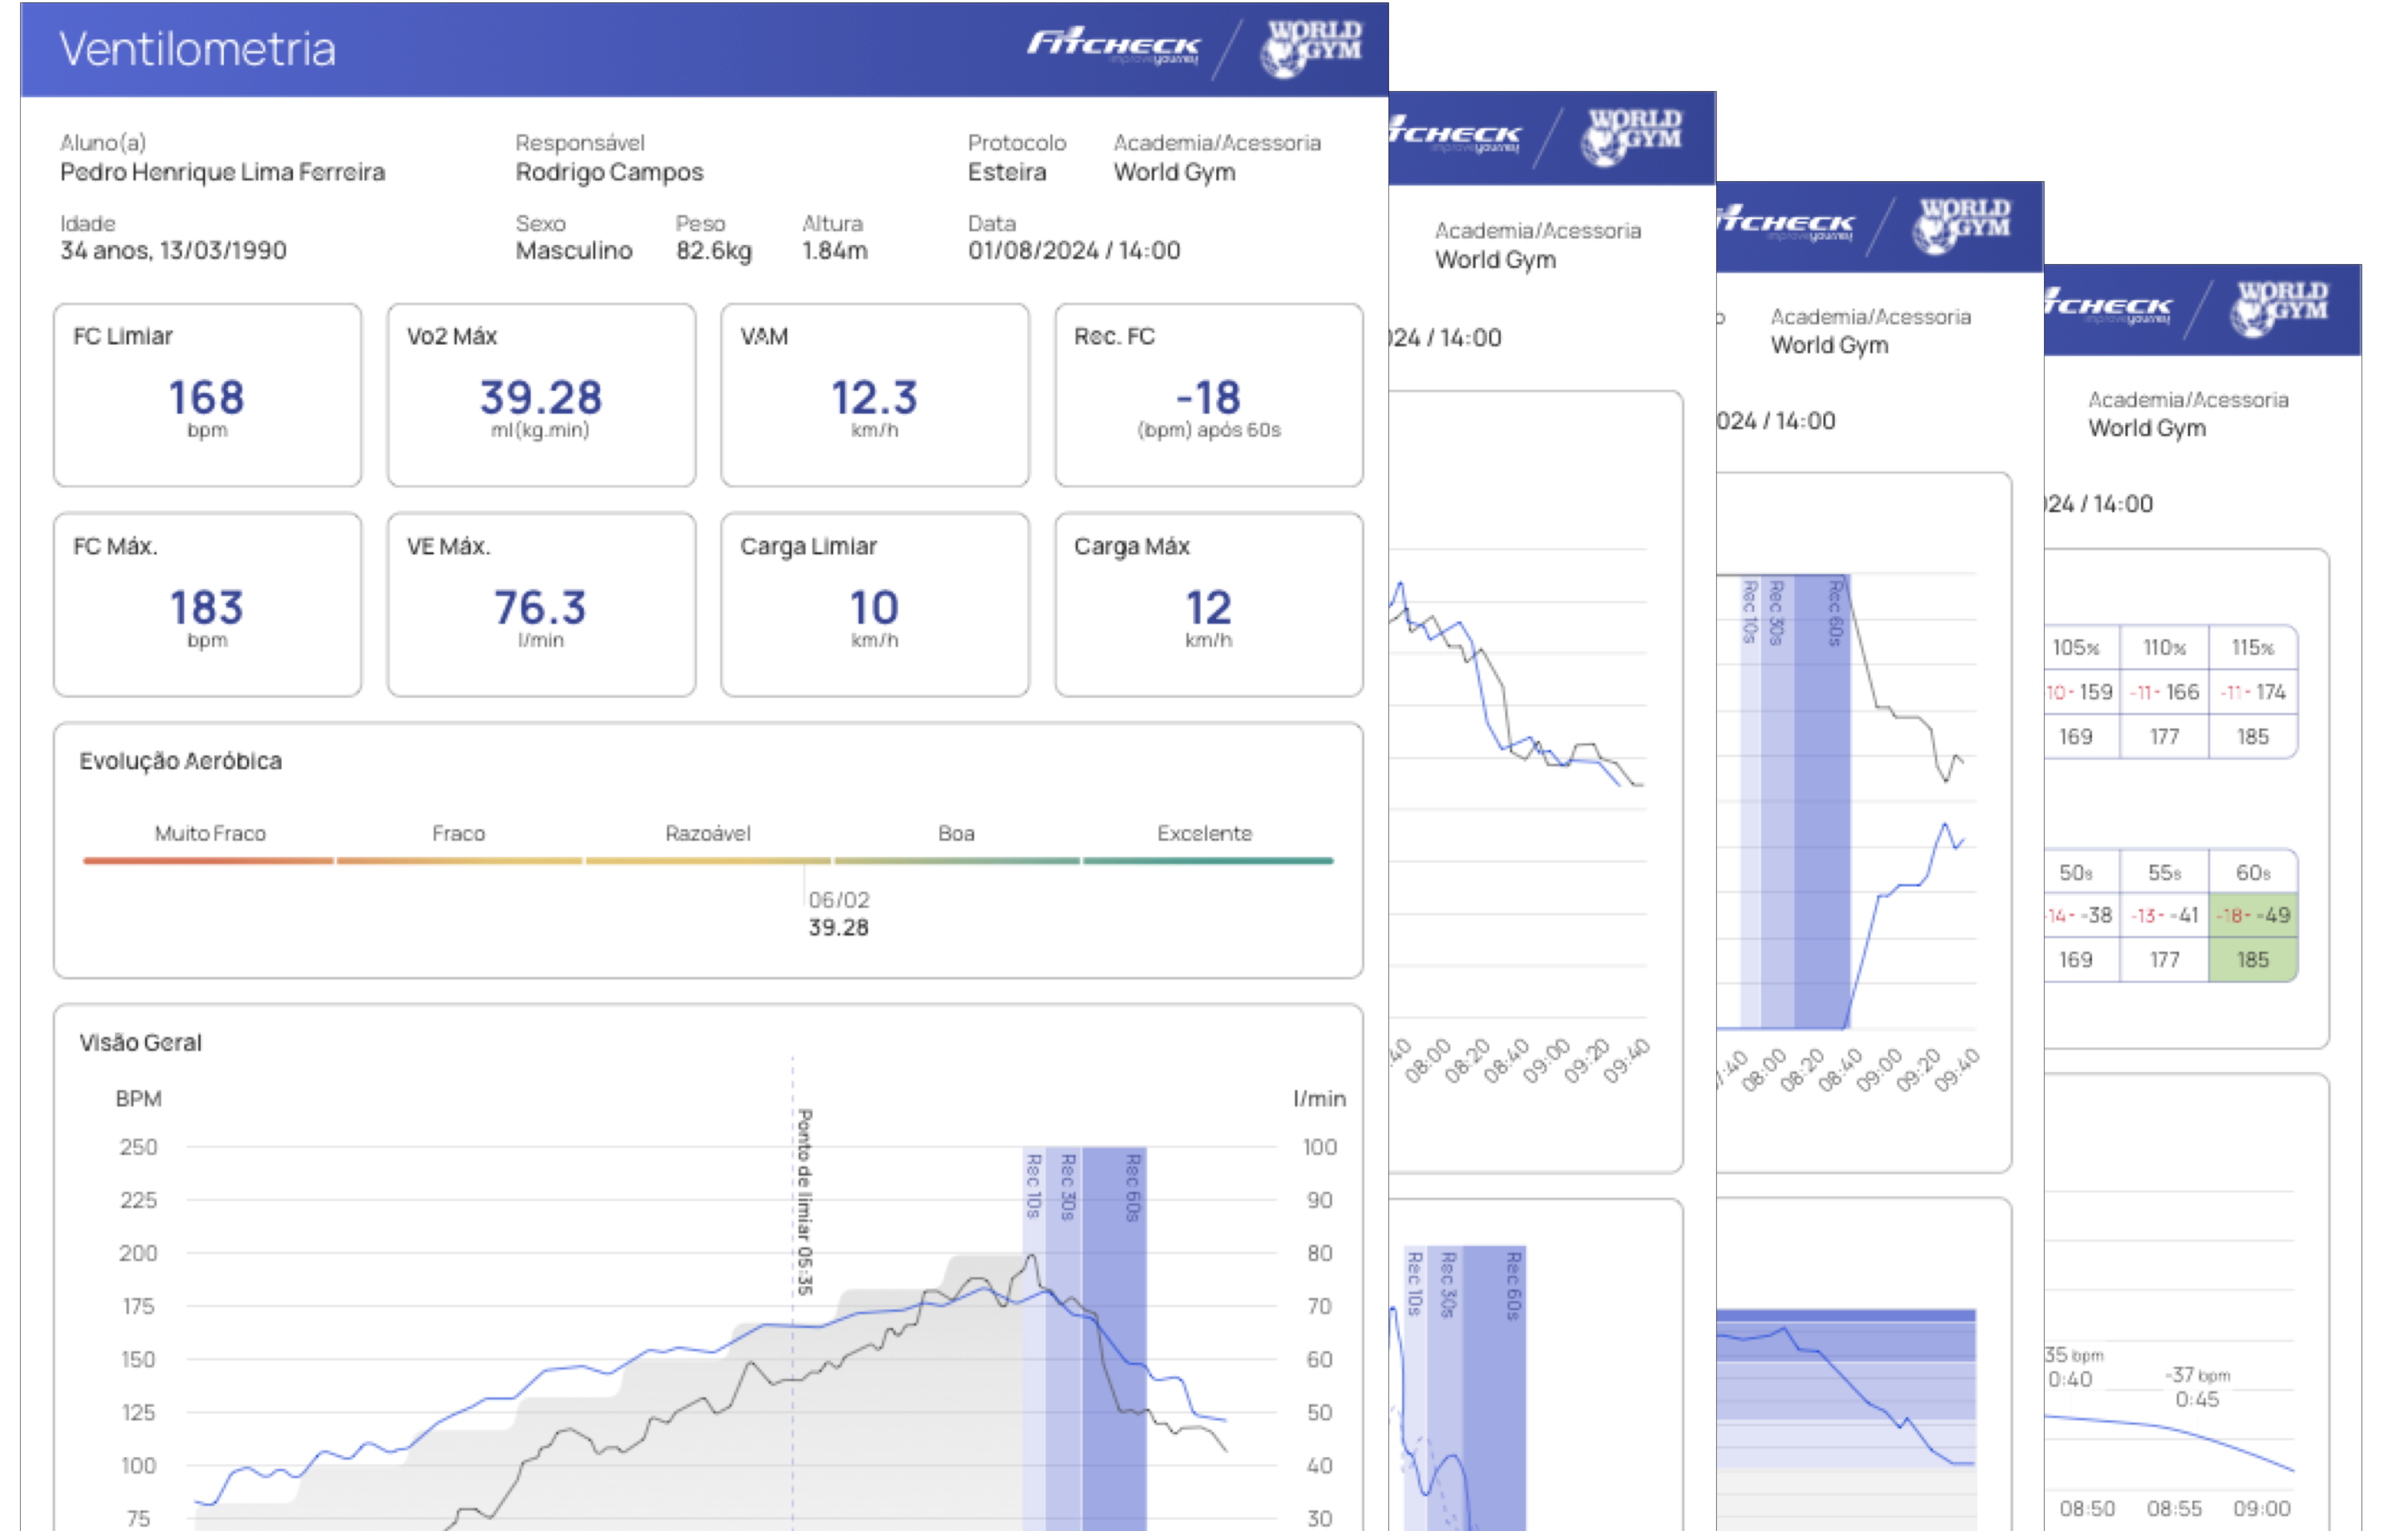Screen dimensions: 2408x1531
Task: Open the Vo2 Máx 39.28 card
Action: point(541,395)
